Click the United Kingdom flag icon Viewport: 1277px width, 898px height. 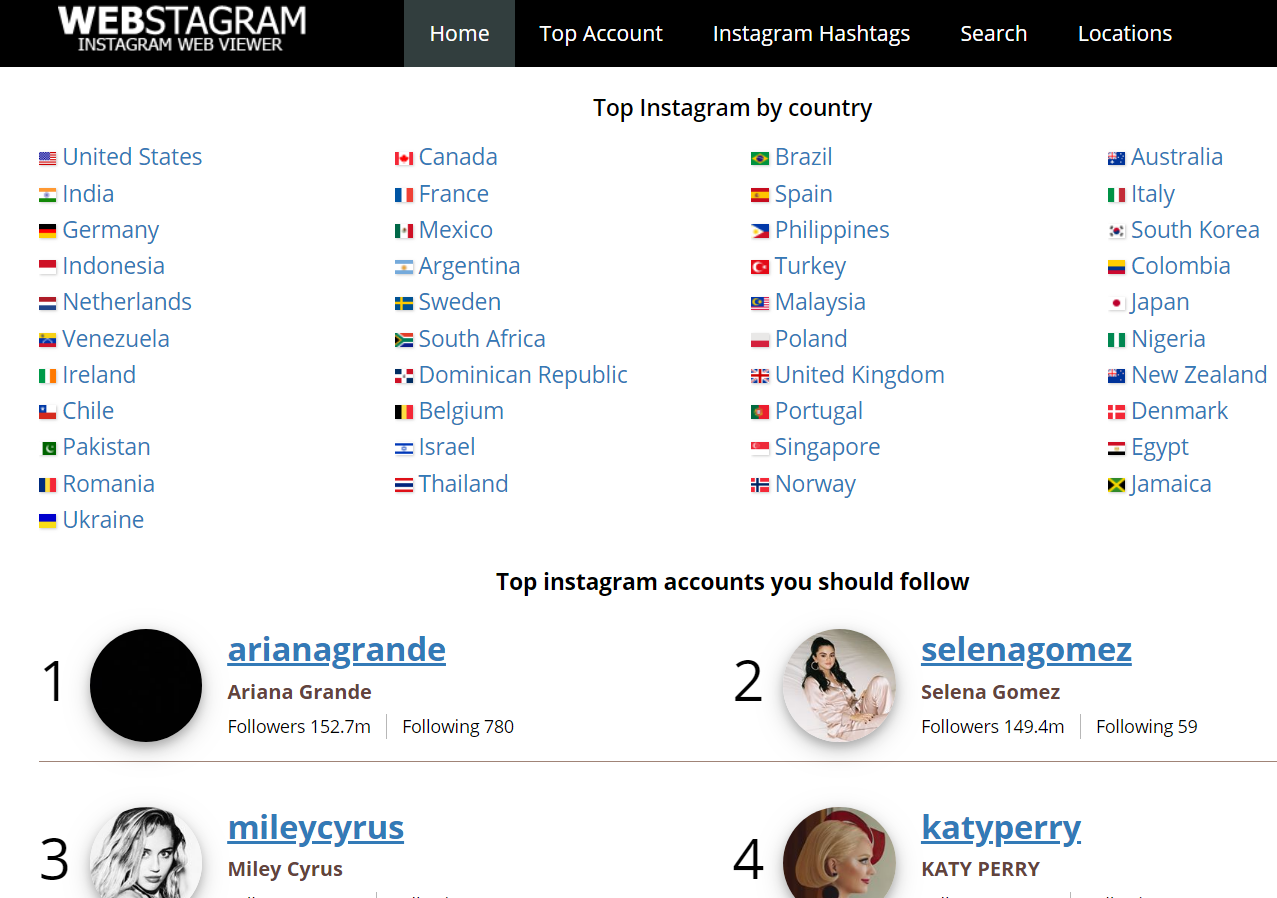760,376
